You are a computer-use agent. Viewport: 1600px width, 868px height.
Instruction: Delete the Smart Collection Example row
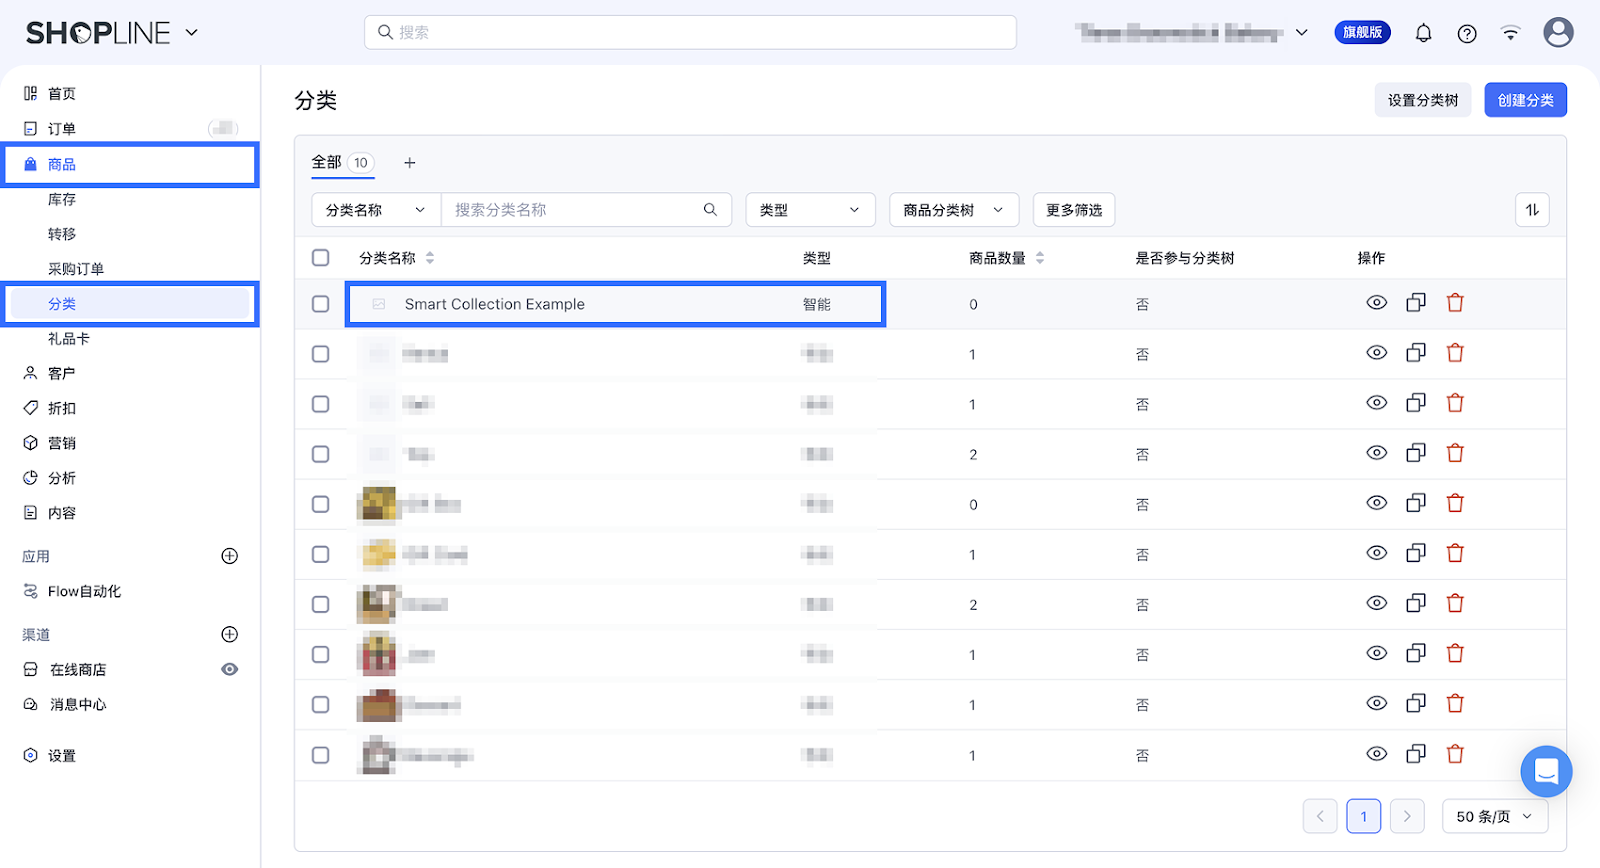click(1455, 303)
